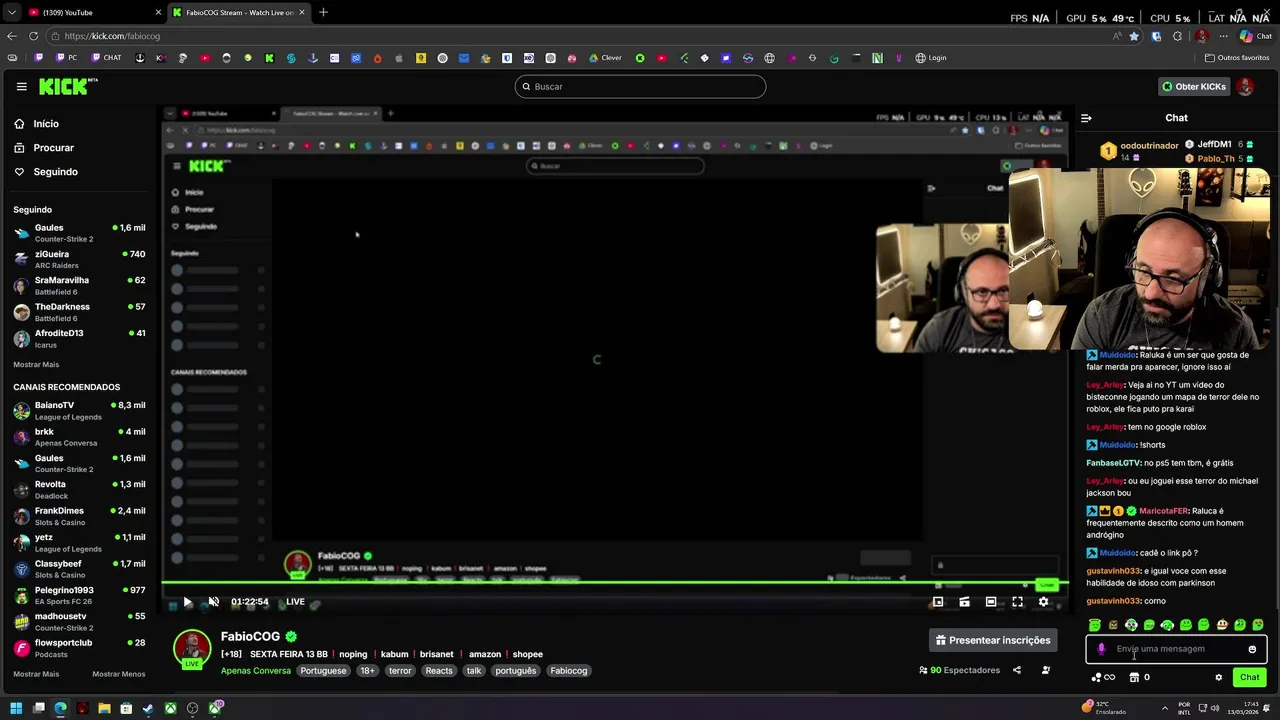The image size is (1280, 720).
Task: Open Steam from the taskbar
Action: (149, 709)
